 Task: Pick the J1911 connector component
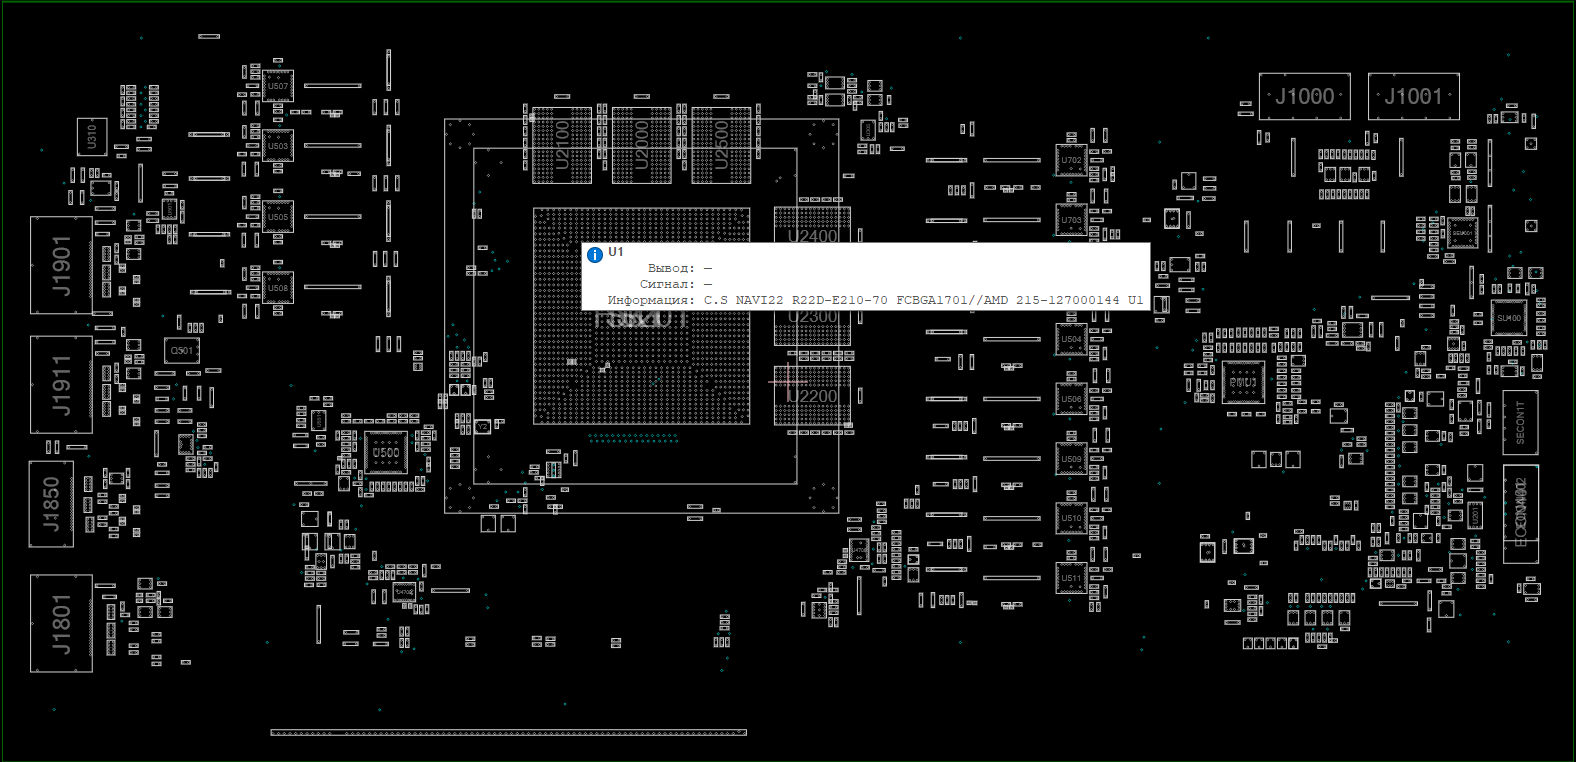[61, 384]
